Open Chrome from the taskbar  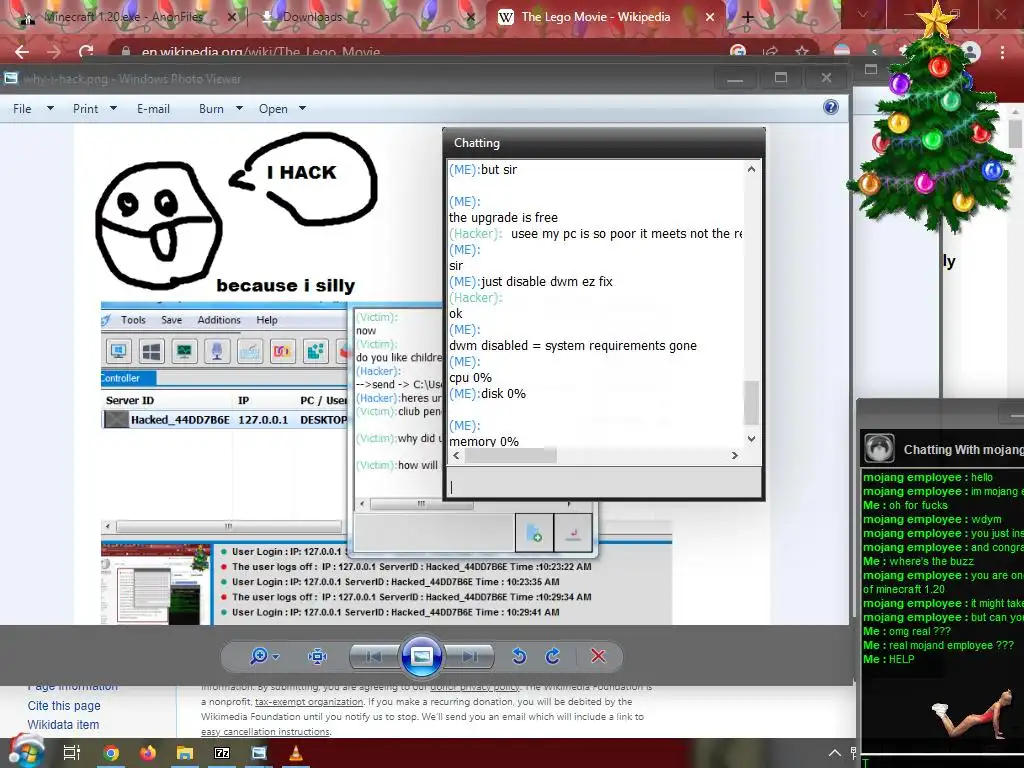(x=111, y=753)
